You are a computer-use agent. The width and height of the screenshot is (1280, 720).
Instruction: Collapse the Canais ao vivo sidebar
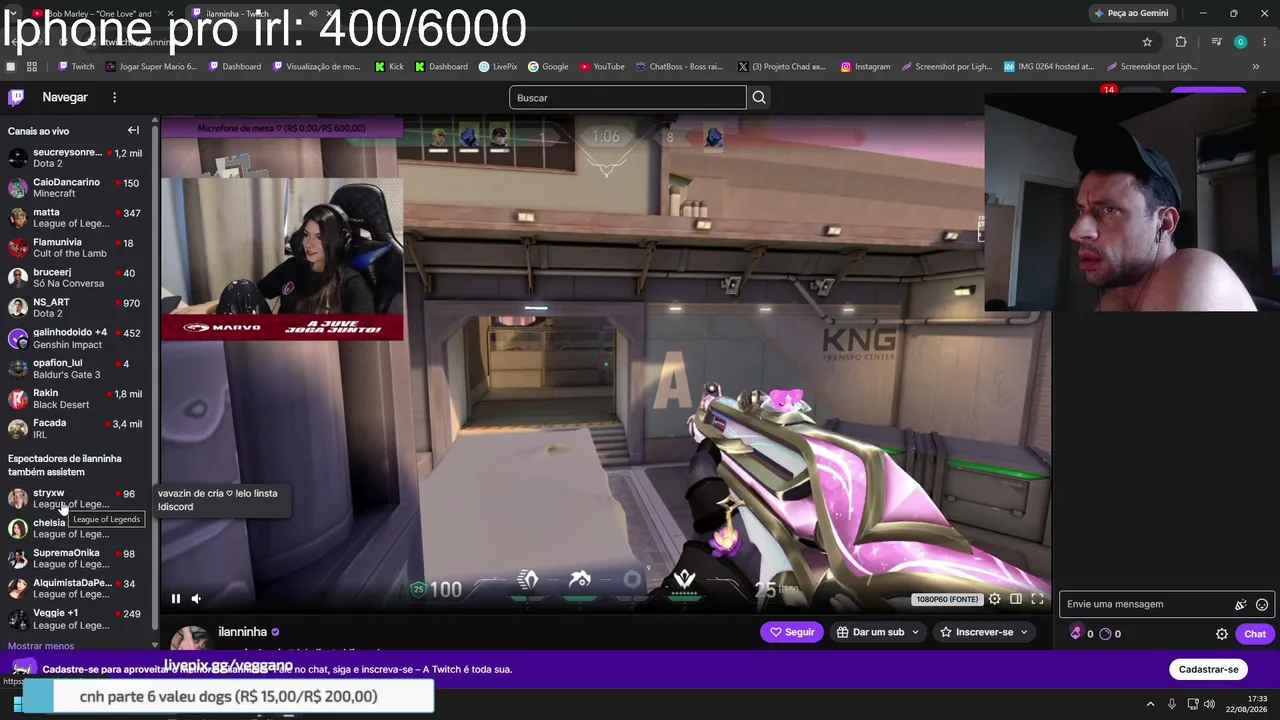pyautogui.click(x=133, y=130)
